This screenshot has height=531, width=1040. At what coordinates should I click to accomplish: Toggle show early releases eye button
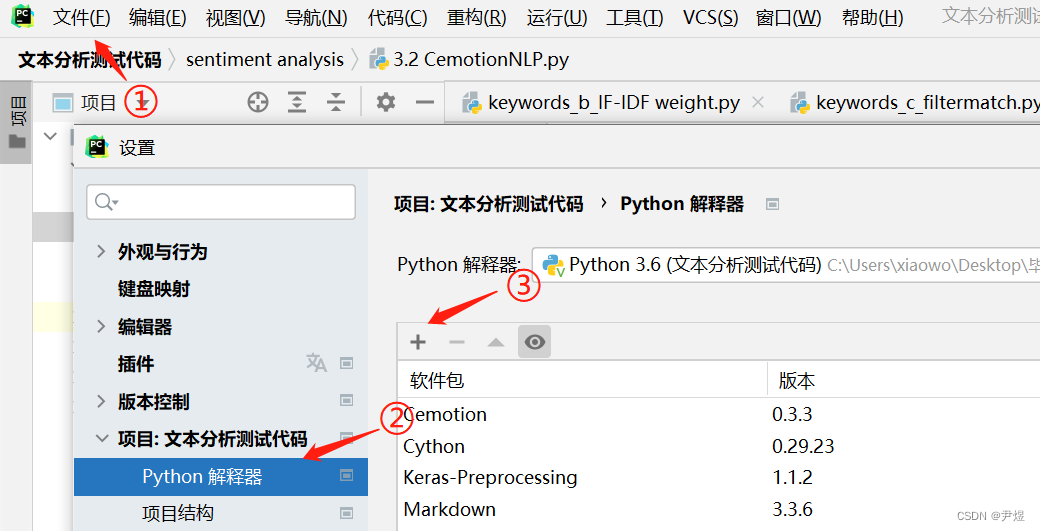[x=535, y=341]
